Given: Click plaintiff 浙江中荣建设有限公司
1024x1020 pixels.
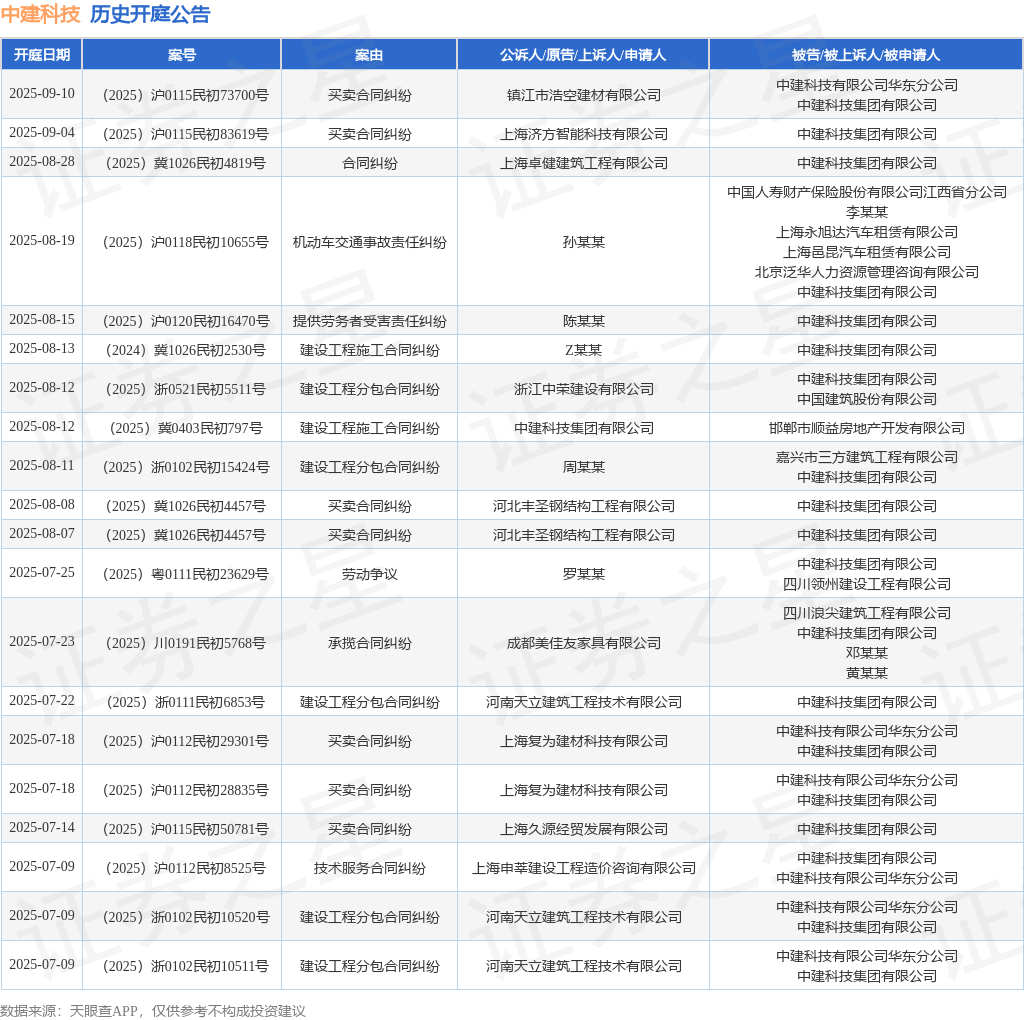Looking at the screenshot, I should (584, 389).
